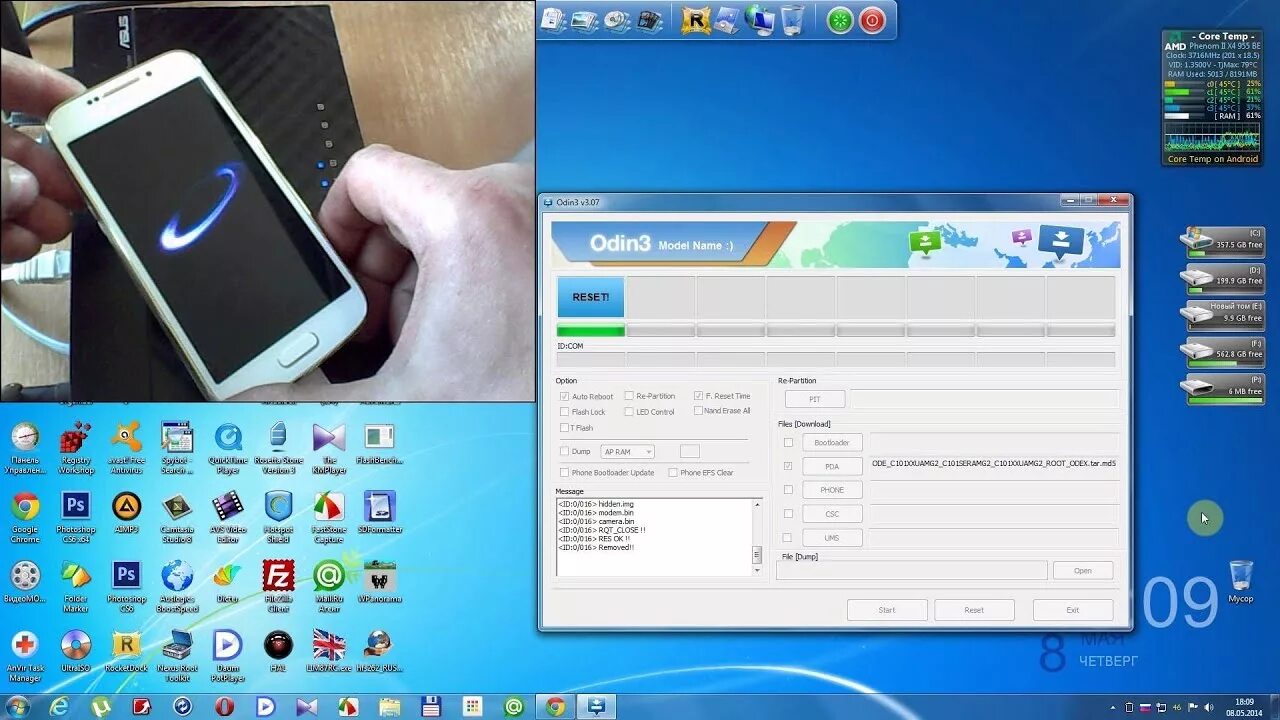Open Internet Explorer from the taskbar

[x=60, y=707]
